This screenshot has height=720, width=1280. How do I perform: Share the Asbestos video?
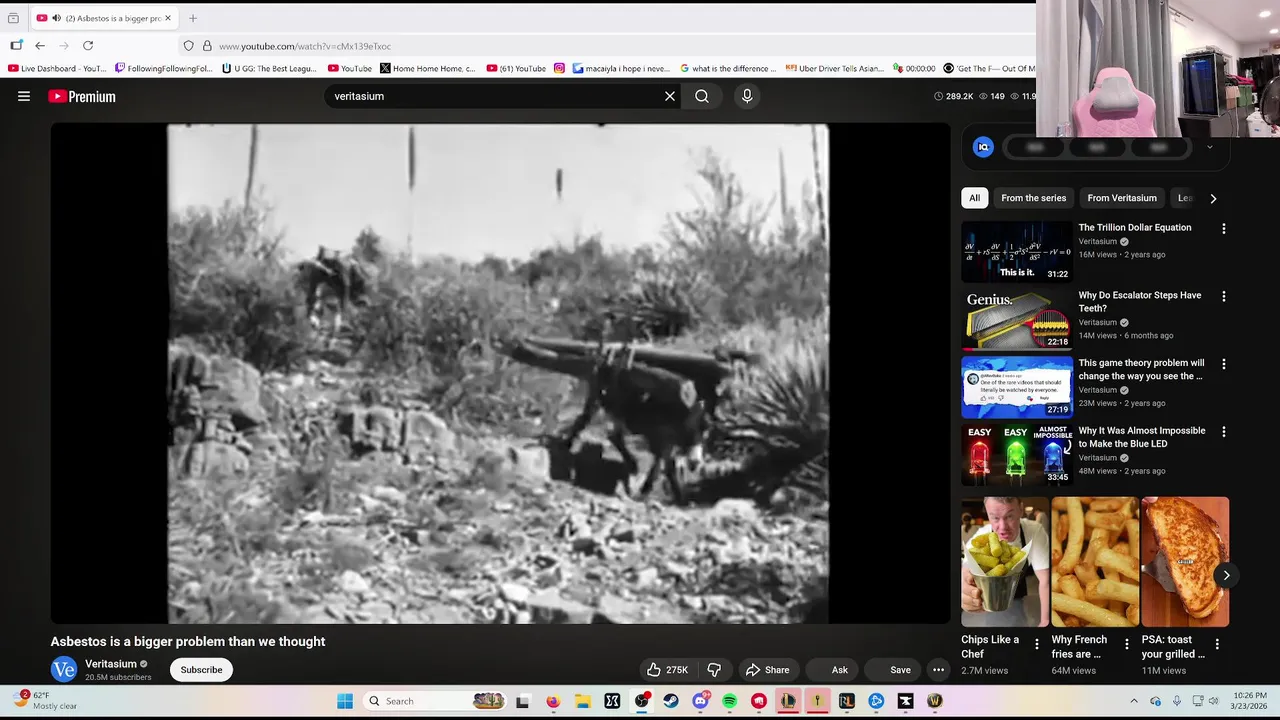pos(767,670)
